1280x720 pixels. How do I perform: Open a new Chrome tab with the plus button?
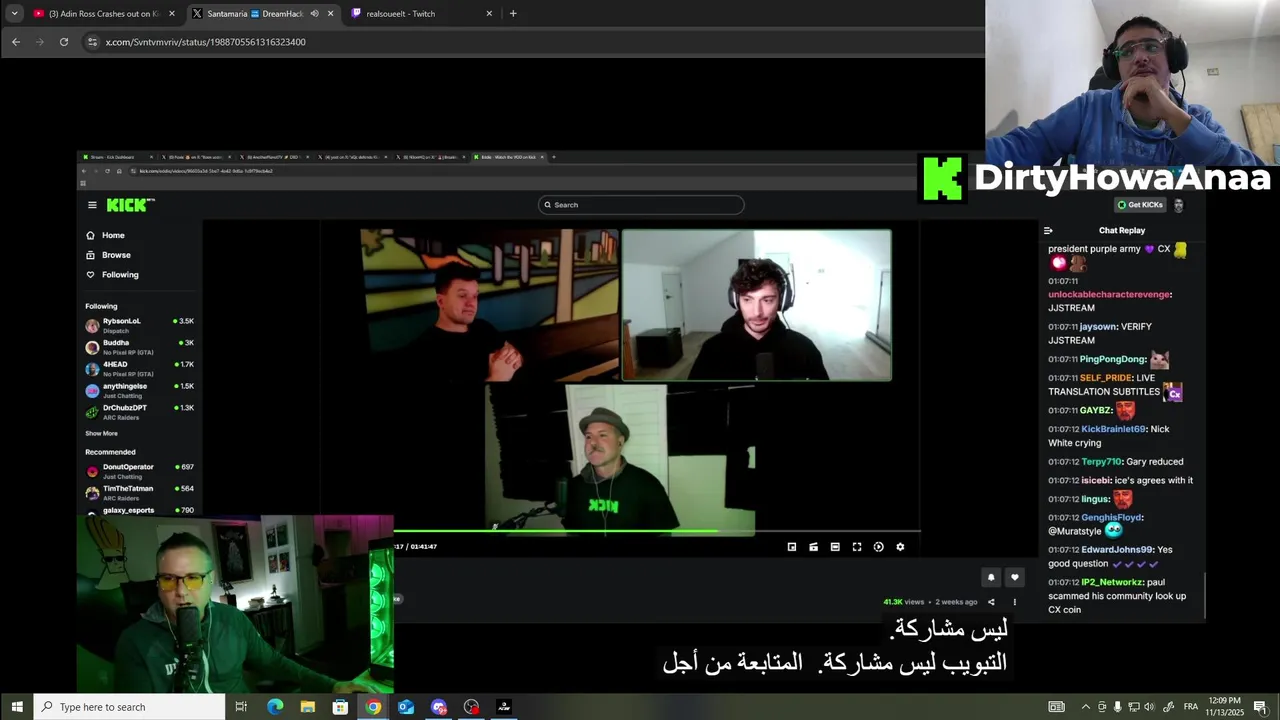tap(513, 13)
